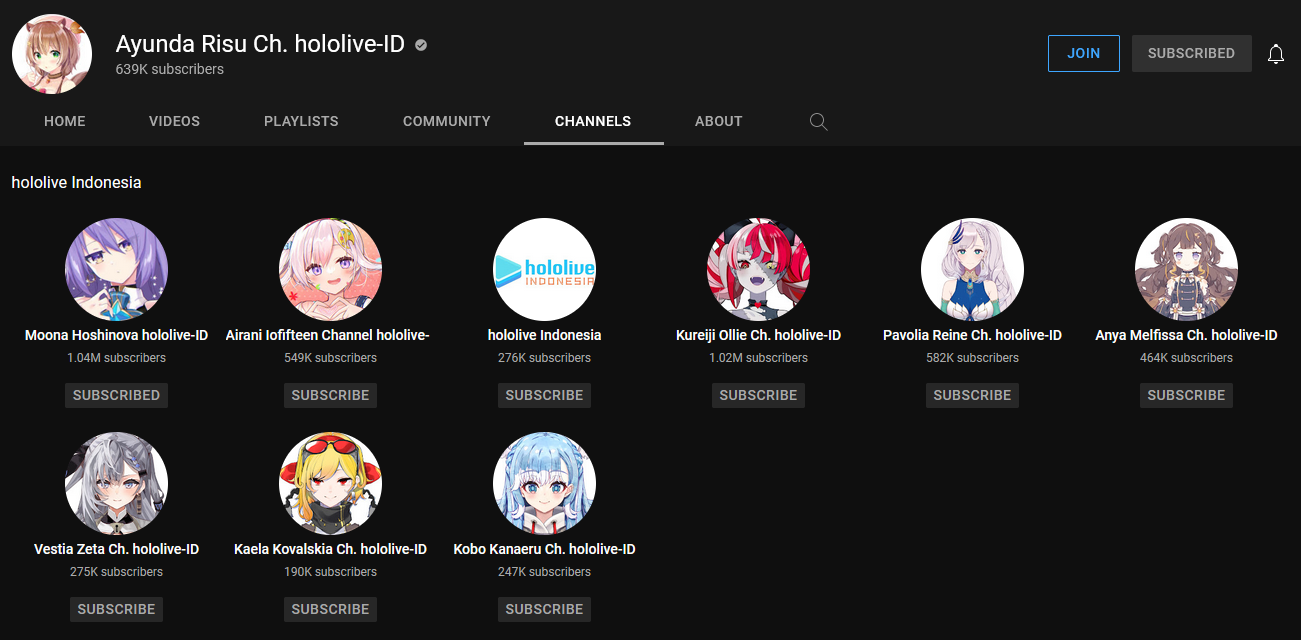Click the 1.02M subscribers count
Image resolution: width=1301 pixels, height=640 pixels.
click(758, 358)
